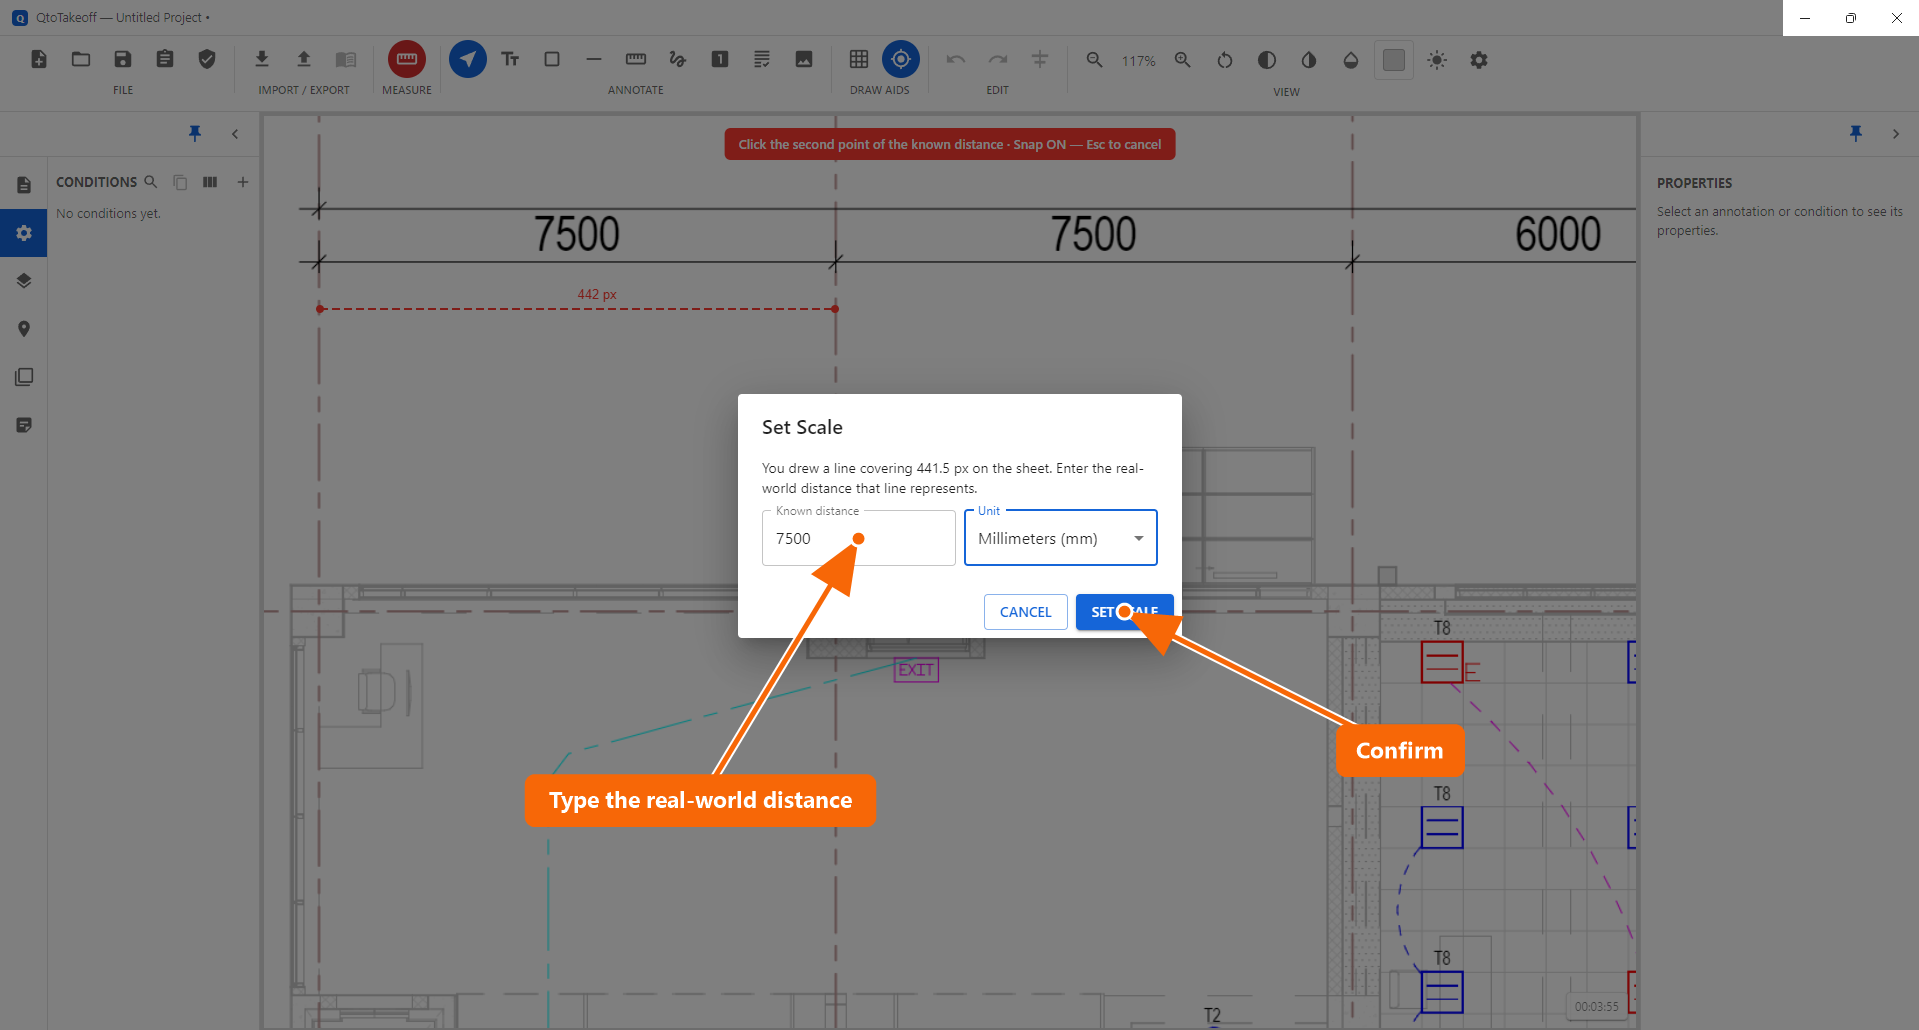Viewport: 1919px width, 1030px height.
Task: Save the project using the floppy disk icon
Action: pos(123,59)
